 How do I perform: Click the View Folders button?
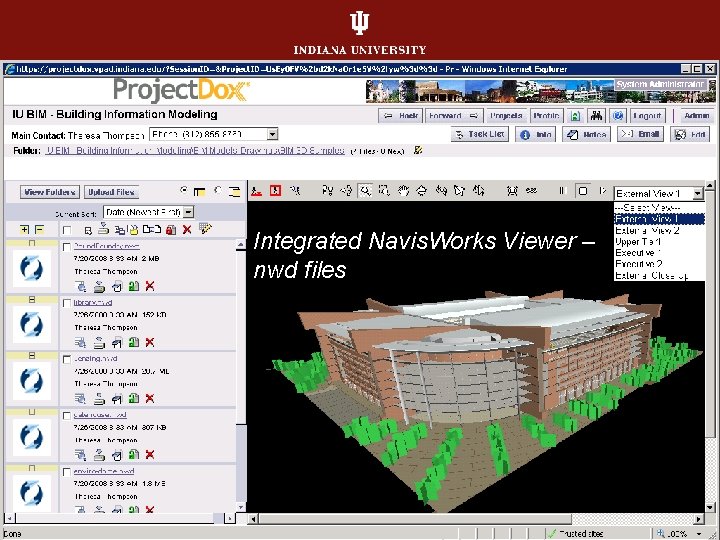(50, 192)
